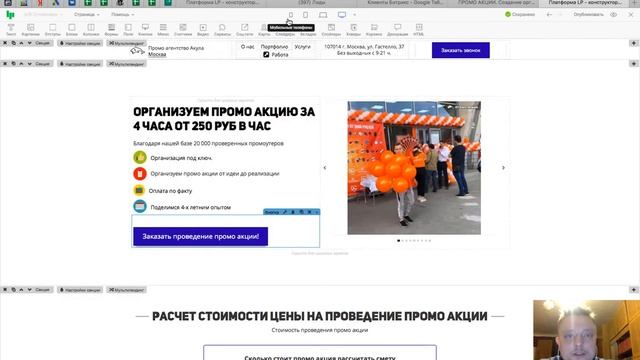Click Заказать проведение промо акции button
640x360 pixels.
tap(200, 237)
